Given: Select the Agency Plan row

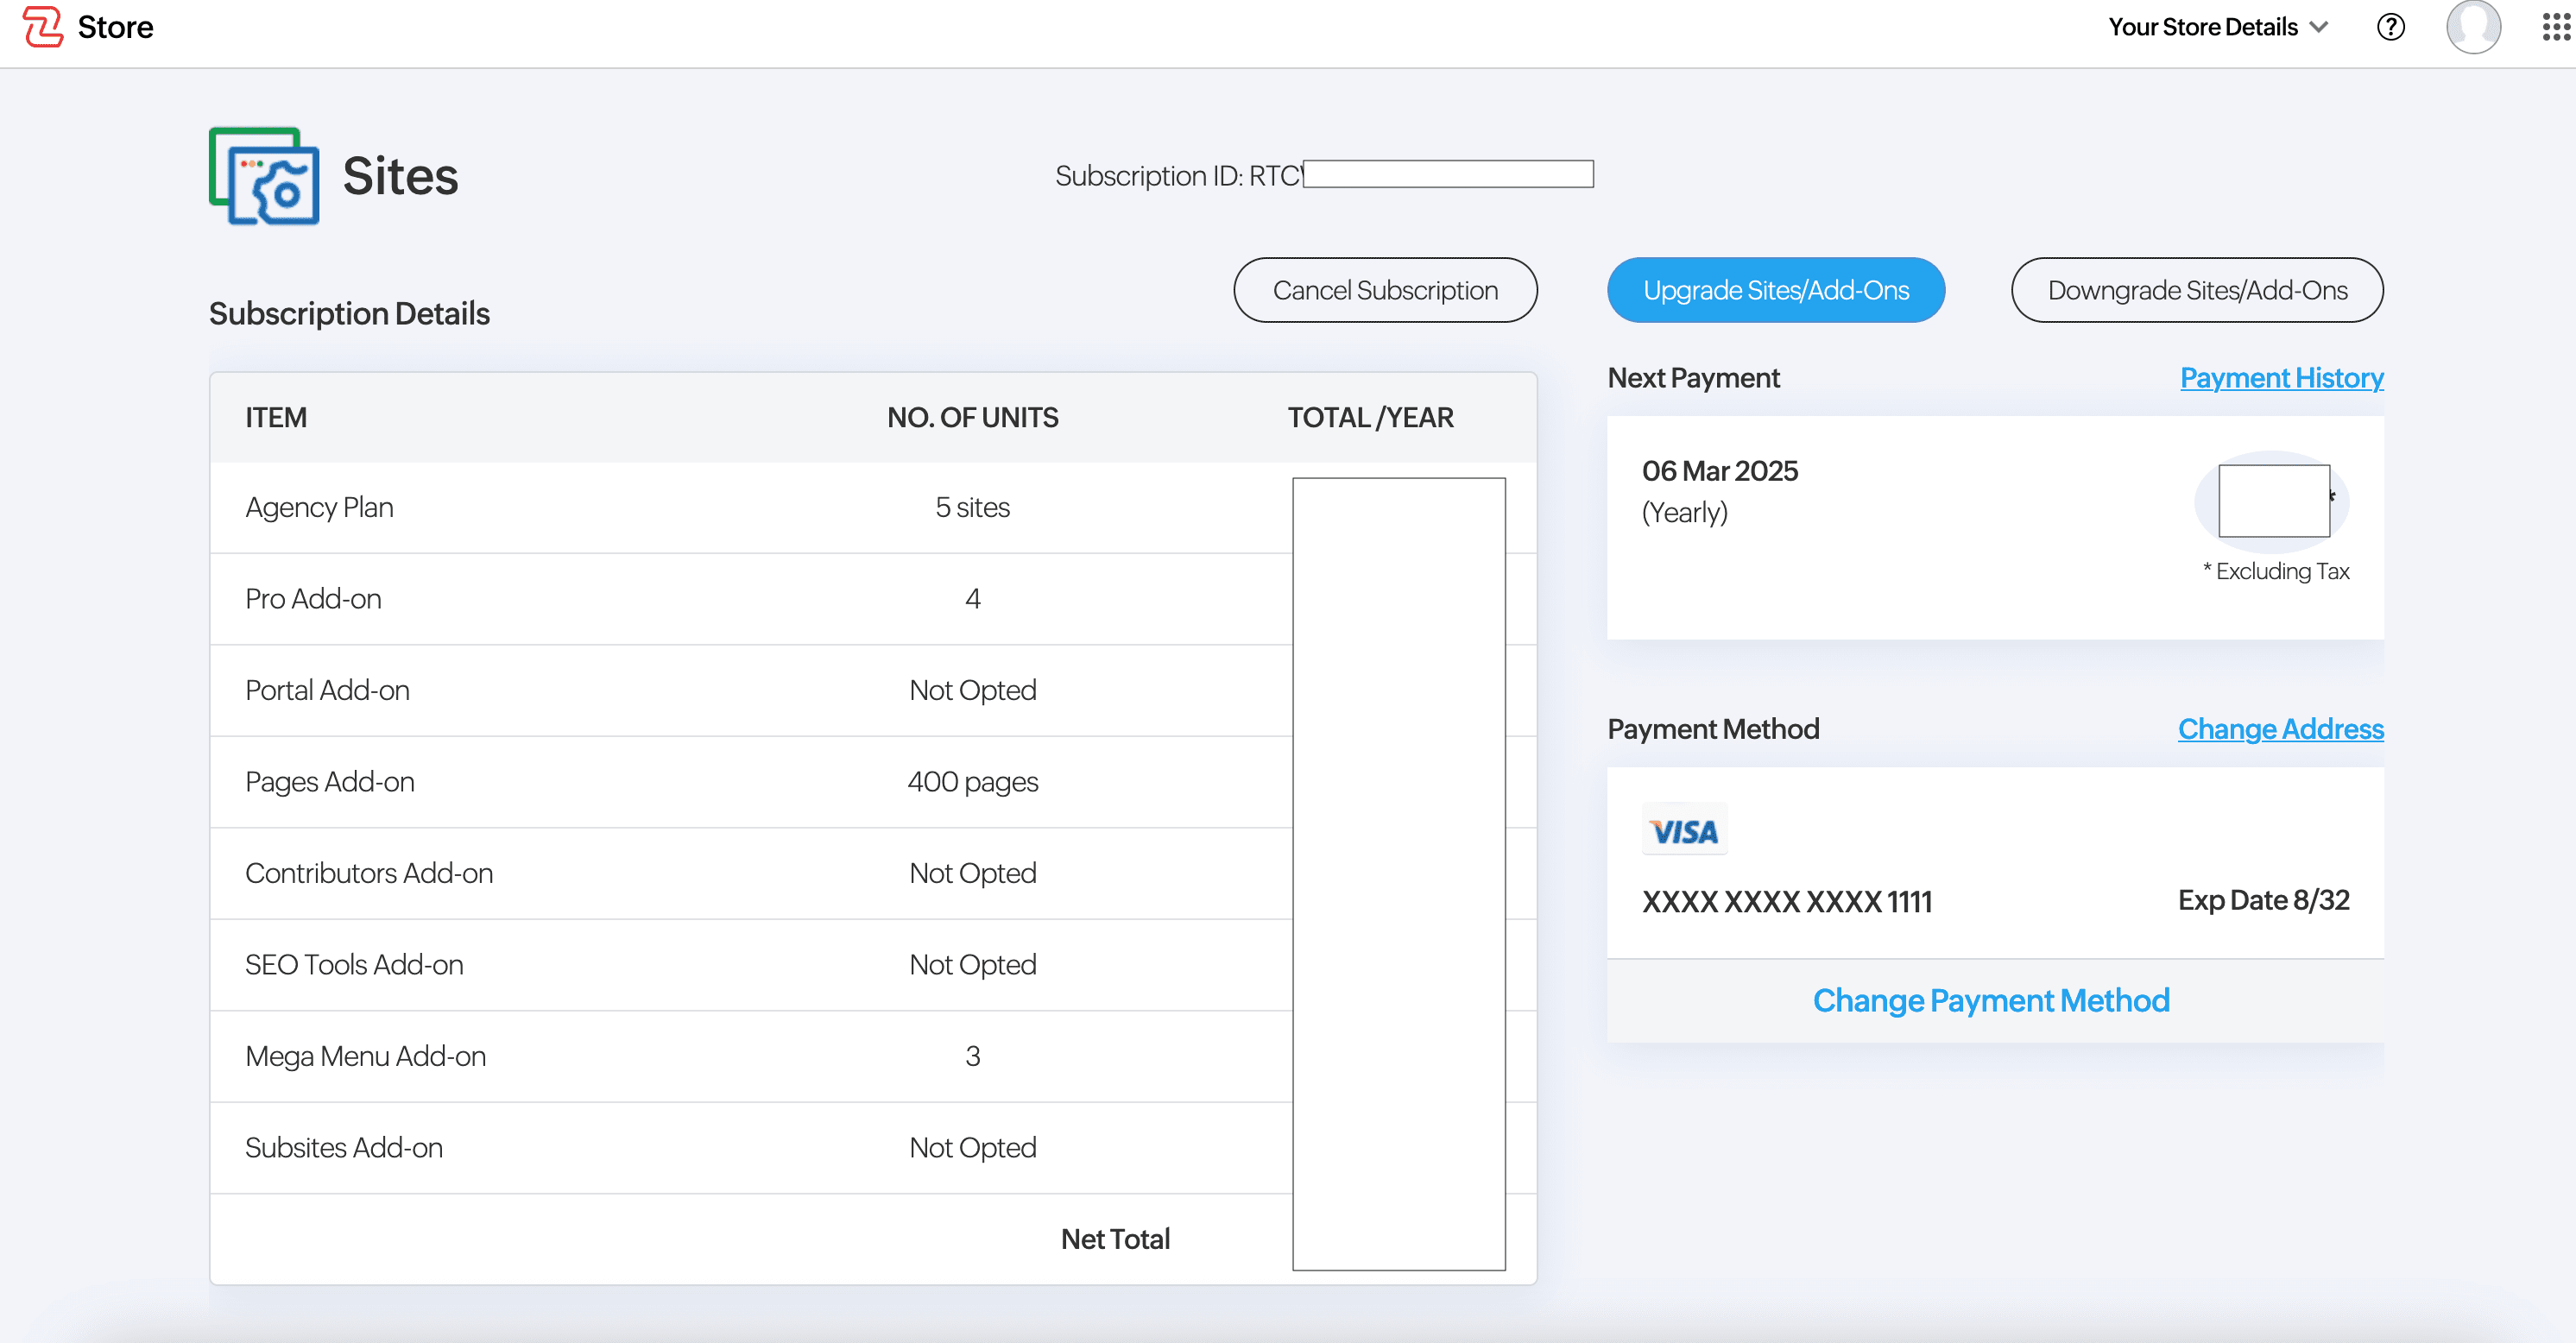Looking at the screenshot, I should (319, 507).
